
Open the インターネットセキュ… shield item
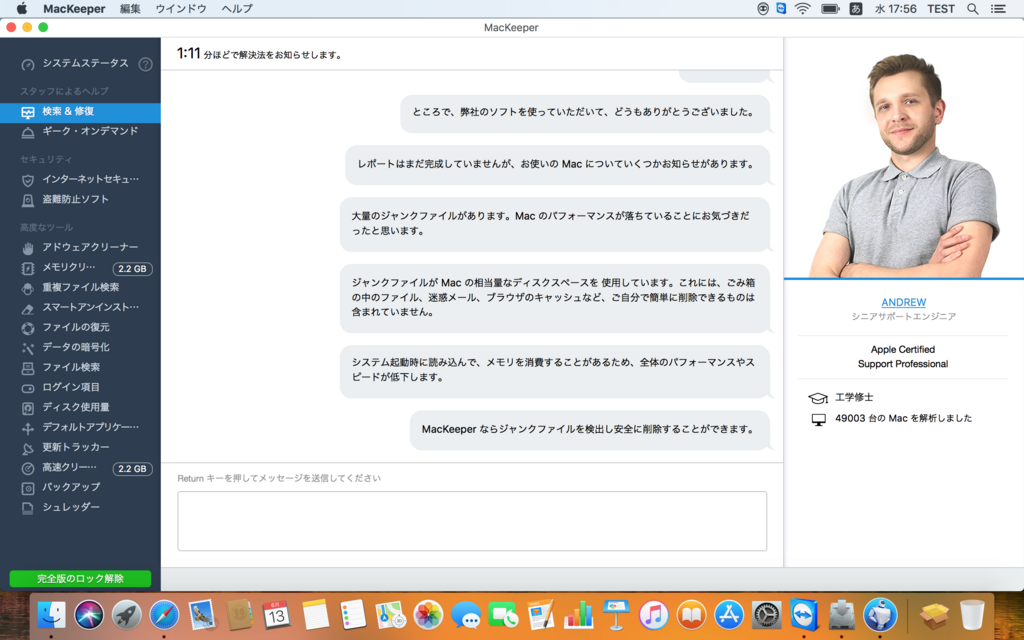click(80, 179)
